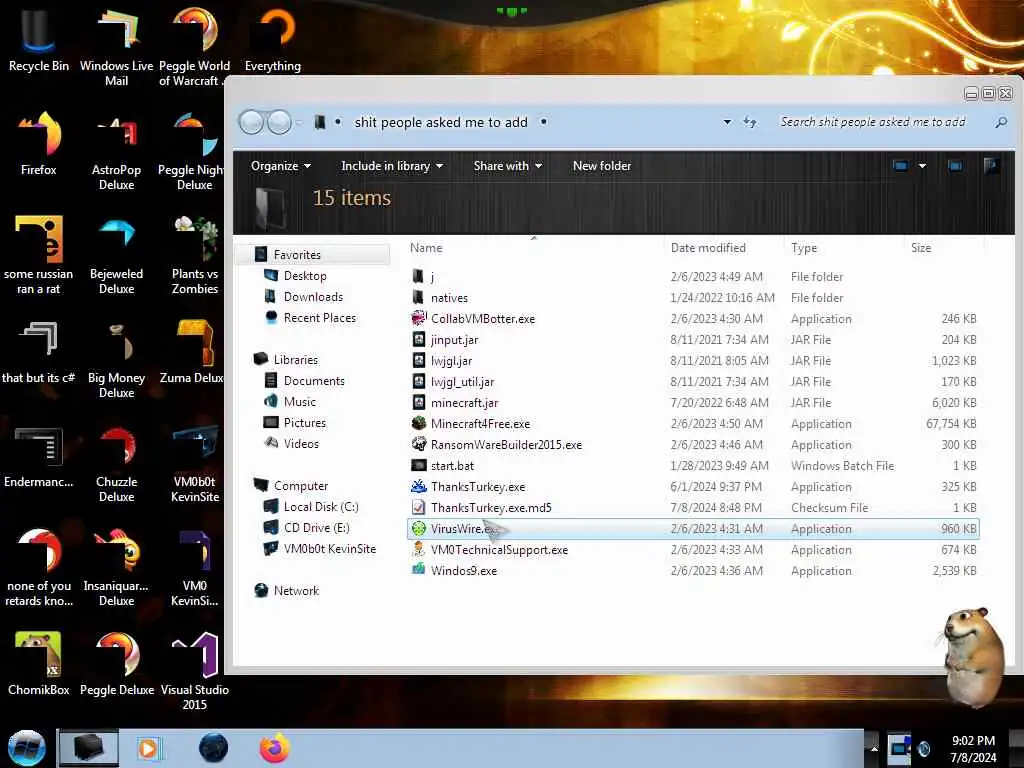Select CollabVMBotter.exe file icon
This screenshot has width=1024, height=768.
point(419,319)
